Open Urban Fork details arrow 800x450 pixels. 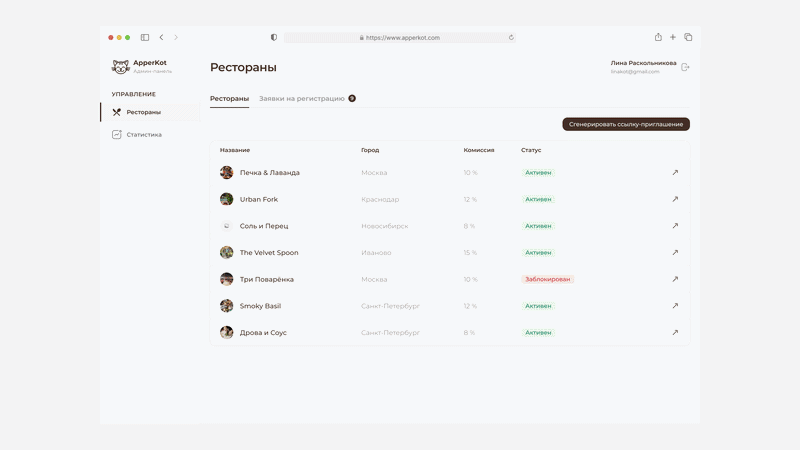point(675,199)
